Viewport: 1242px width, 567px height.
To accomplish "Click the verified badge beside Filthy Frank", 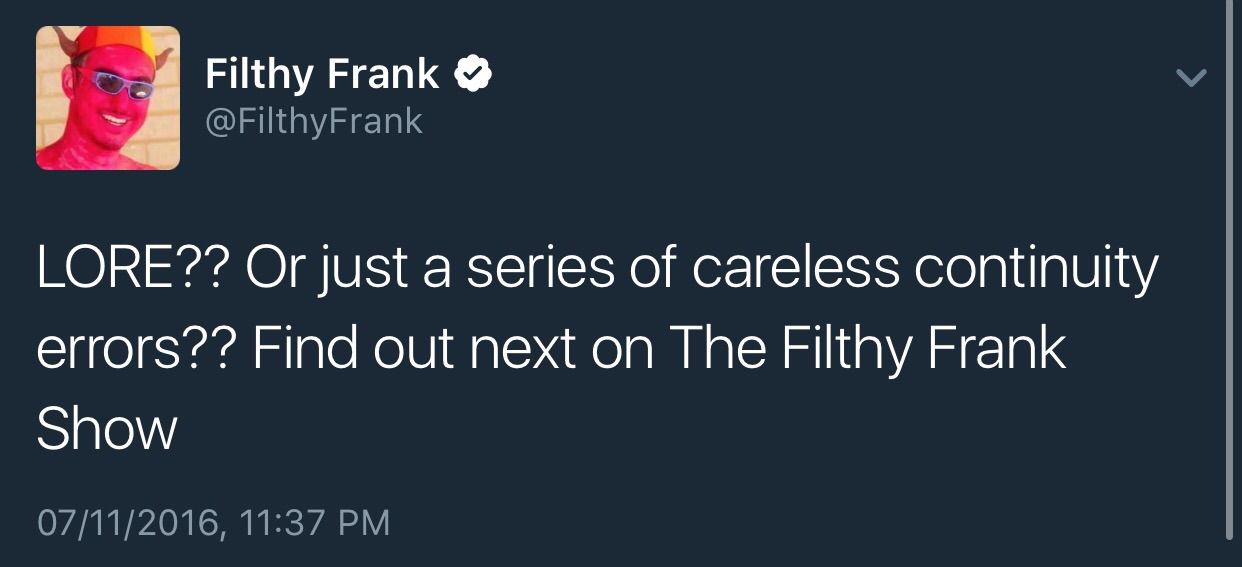I will [x=473, y=75].
